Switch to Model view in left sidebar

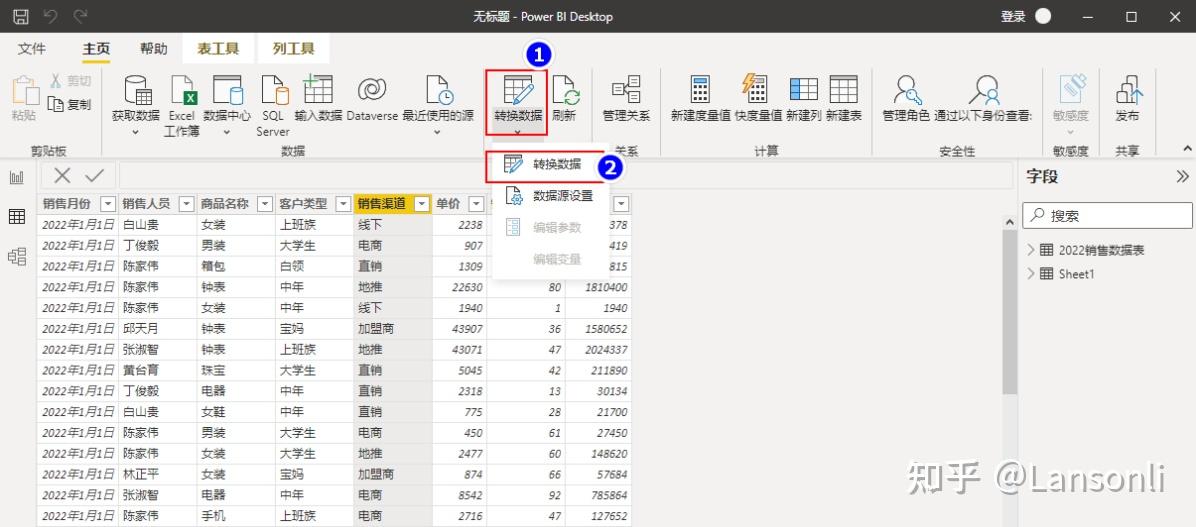pos(17,256)
